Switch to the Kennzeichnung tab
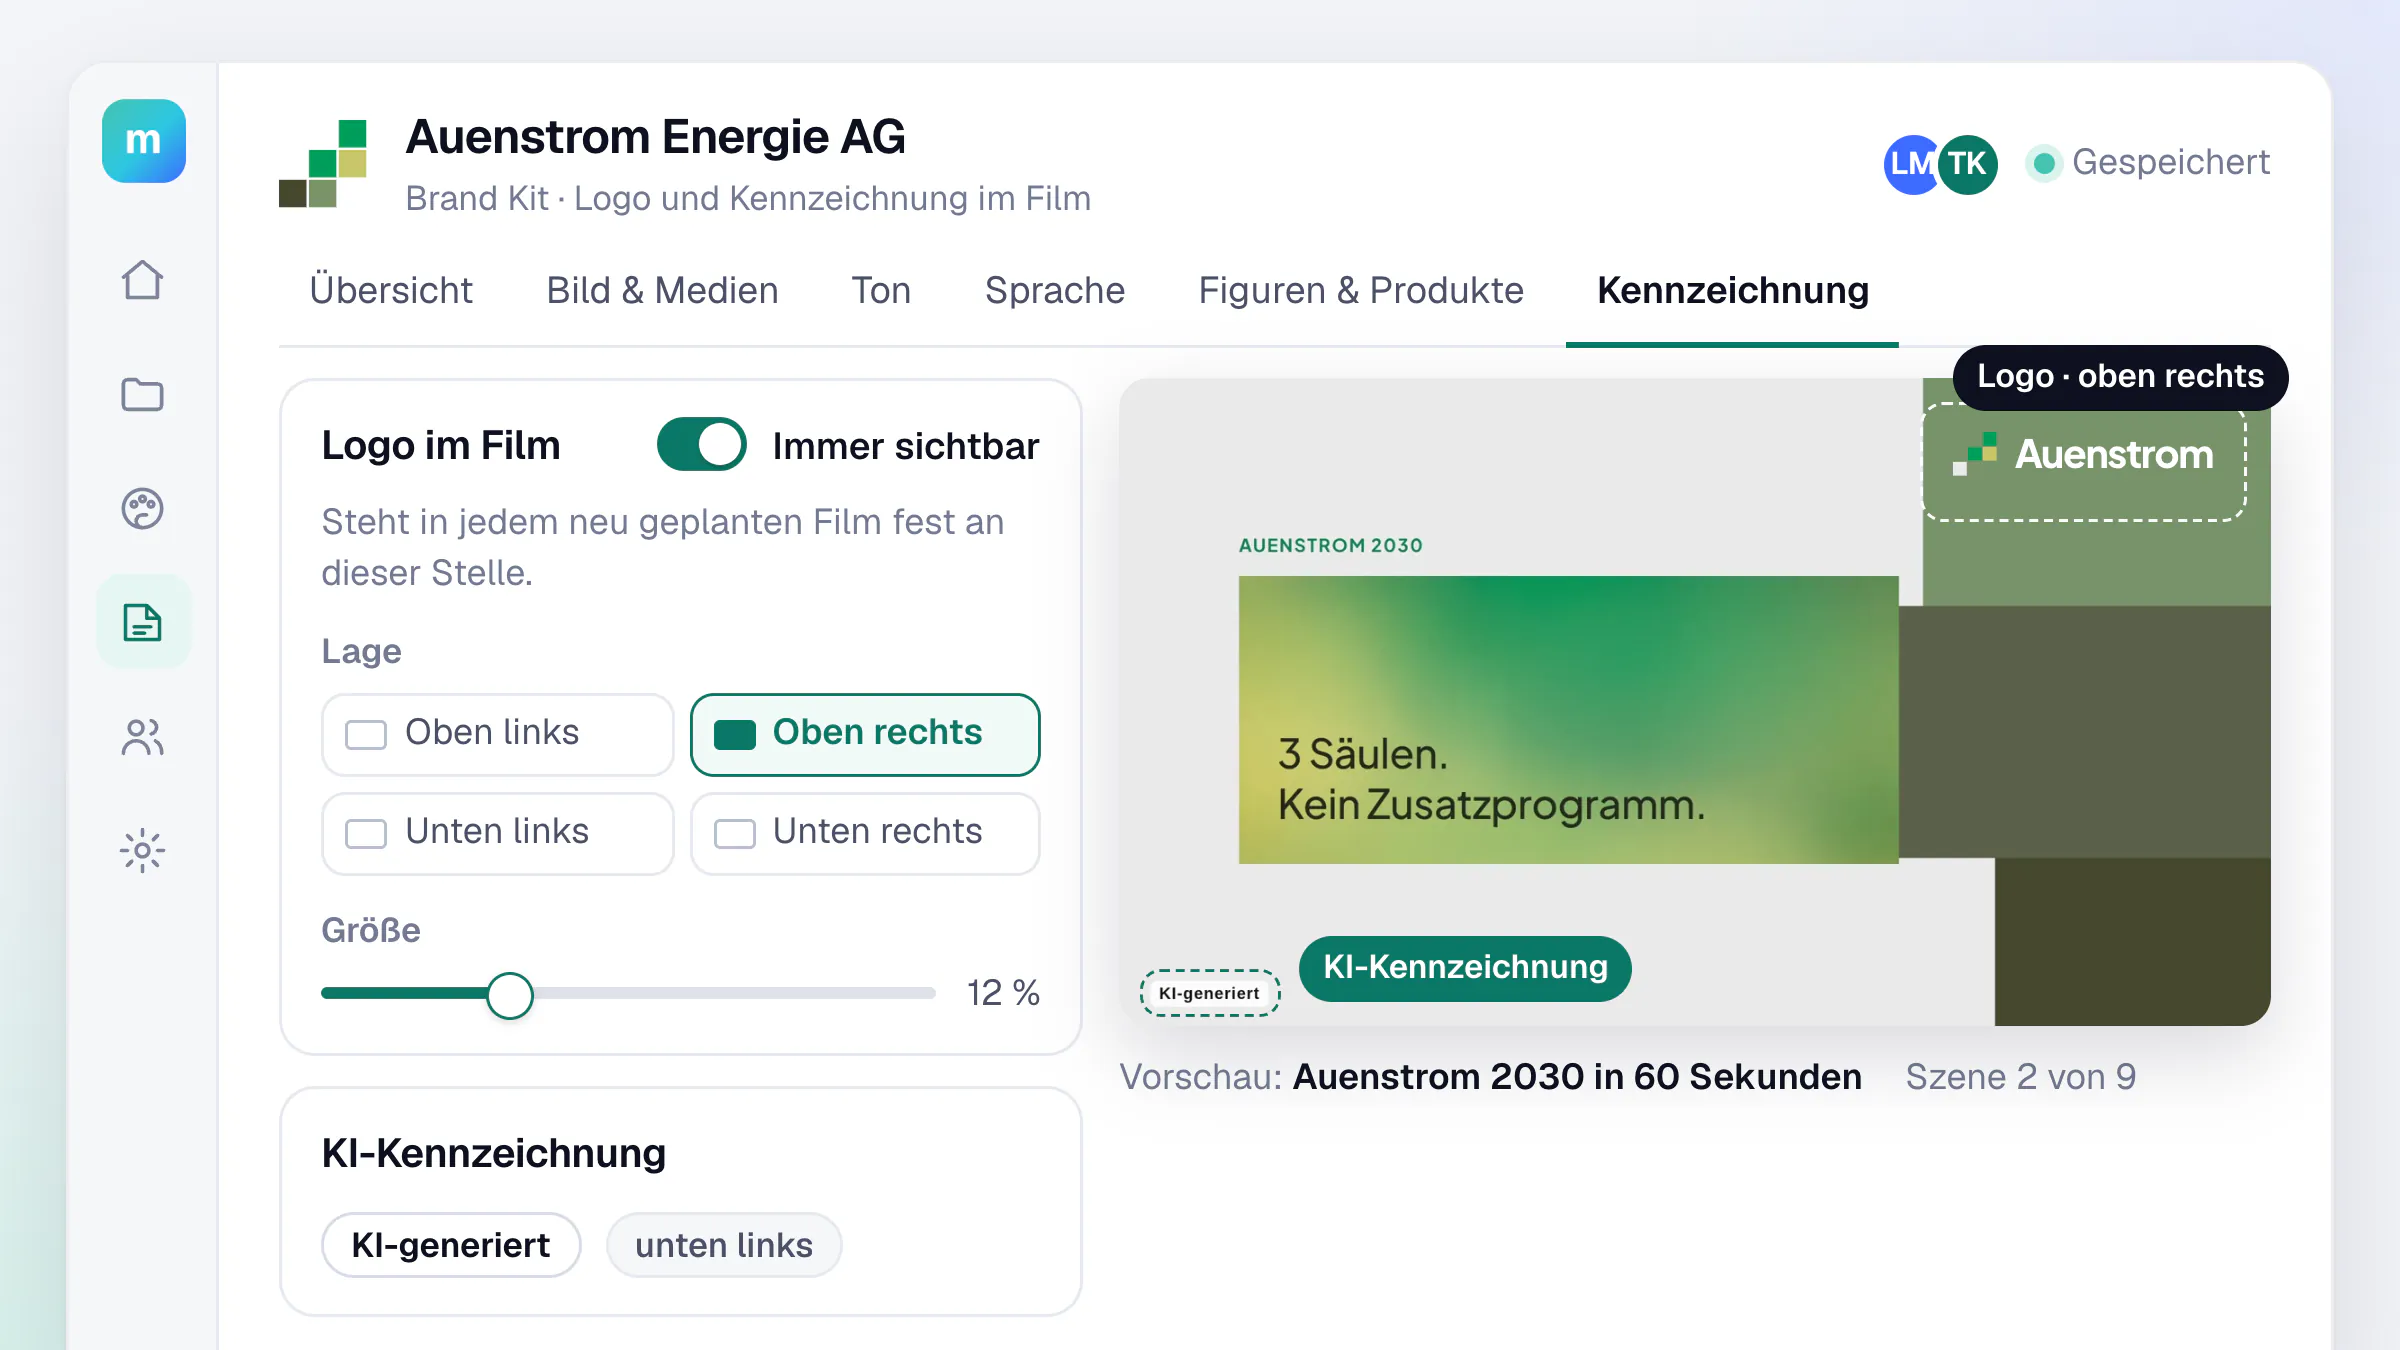This screenshot has width=2400, height=1350. [1733, 291]
